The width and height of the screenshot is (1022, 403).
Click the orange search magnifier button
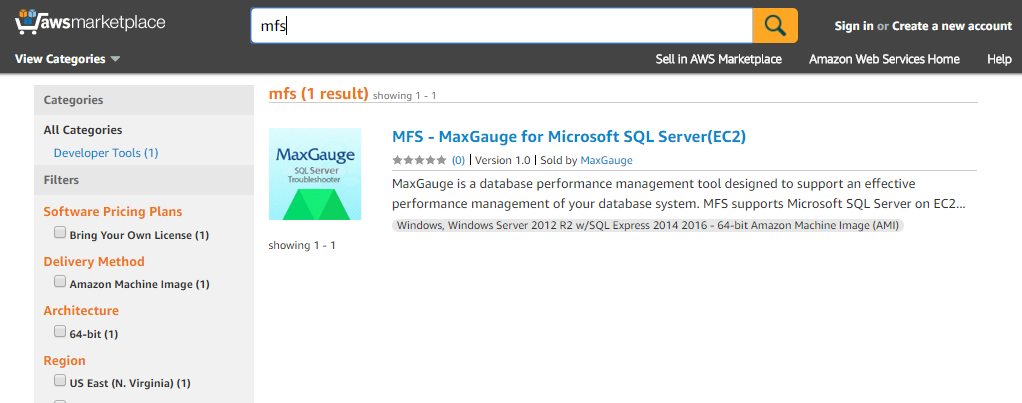(775, 26)
